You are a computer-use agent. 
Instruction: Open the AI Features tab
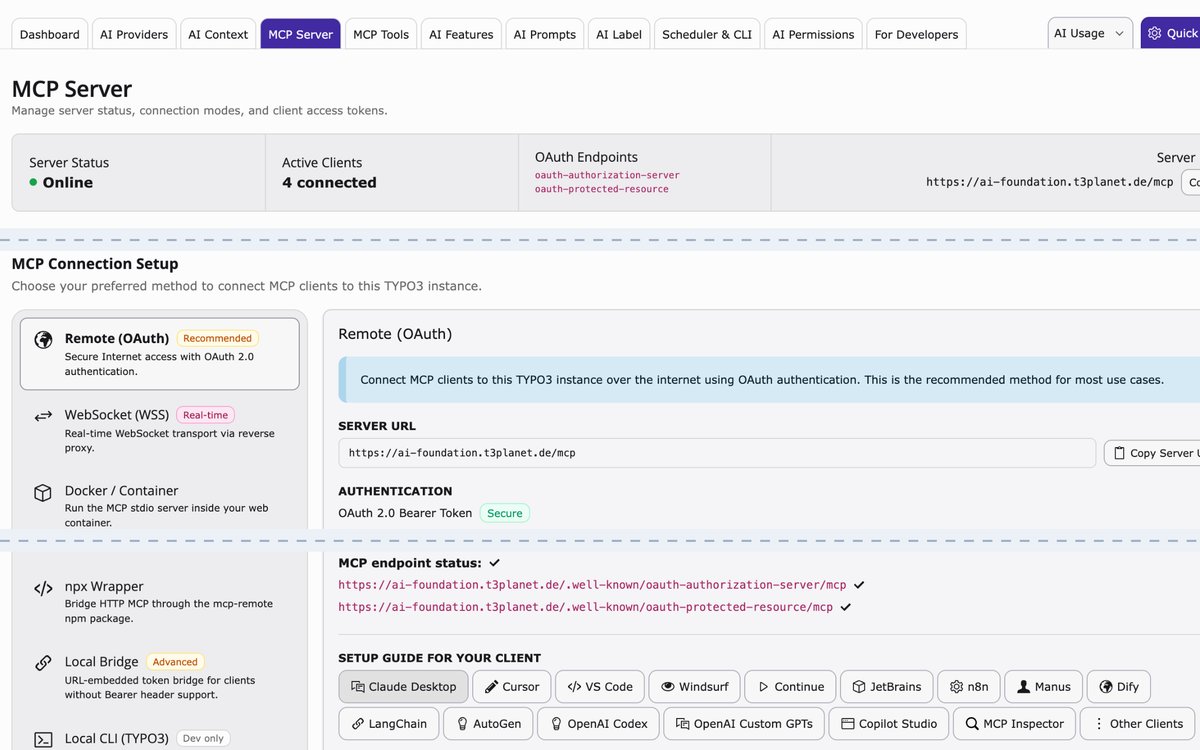point(461,34)
